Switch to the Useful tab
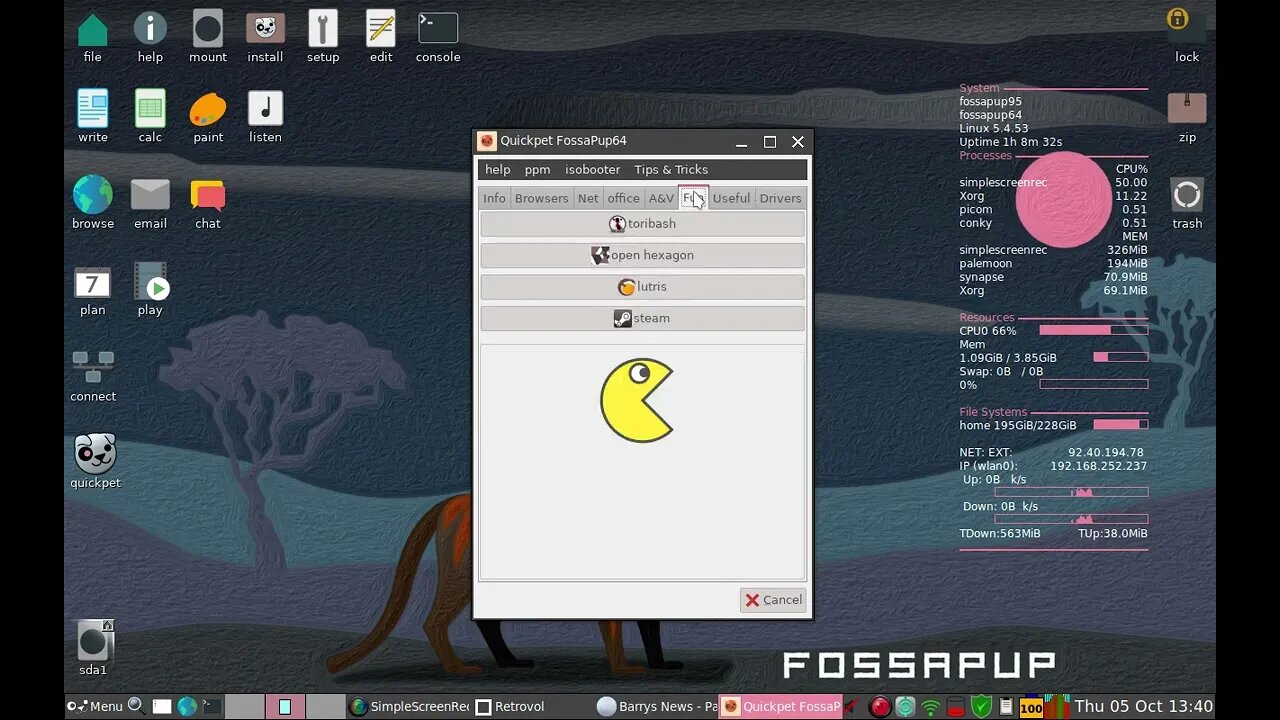This screenshot has width=1280, height=720. click(731, 198)
